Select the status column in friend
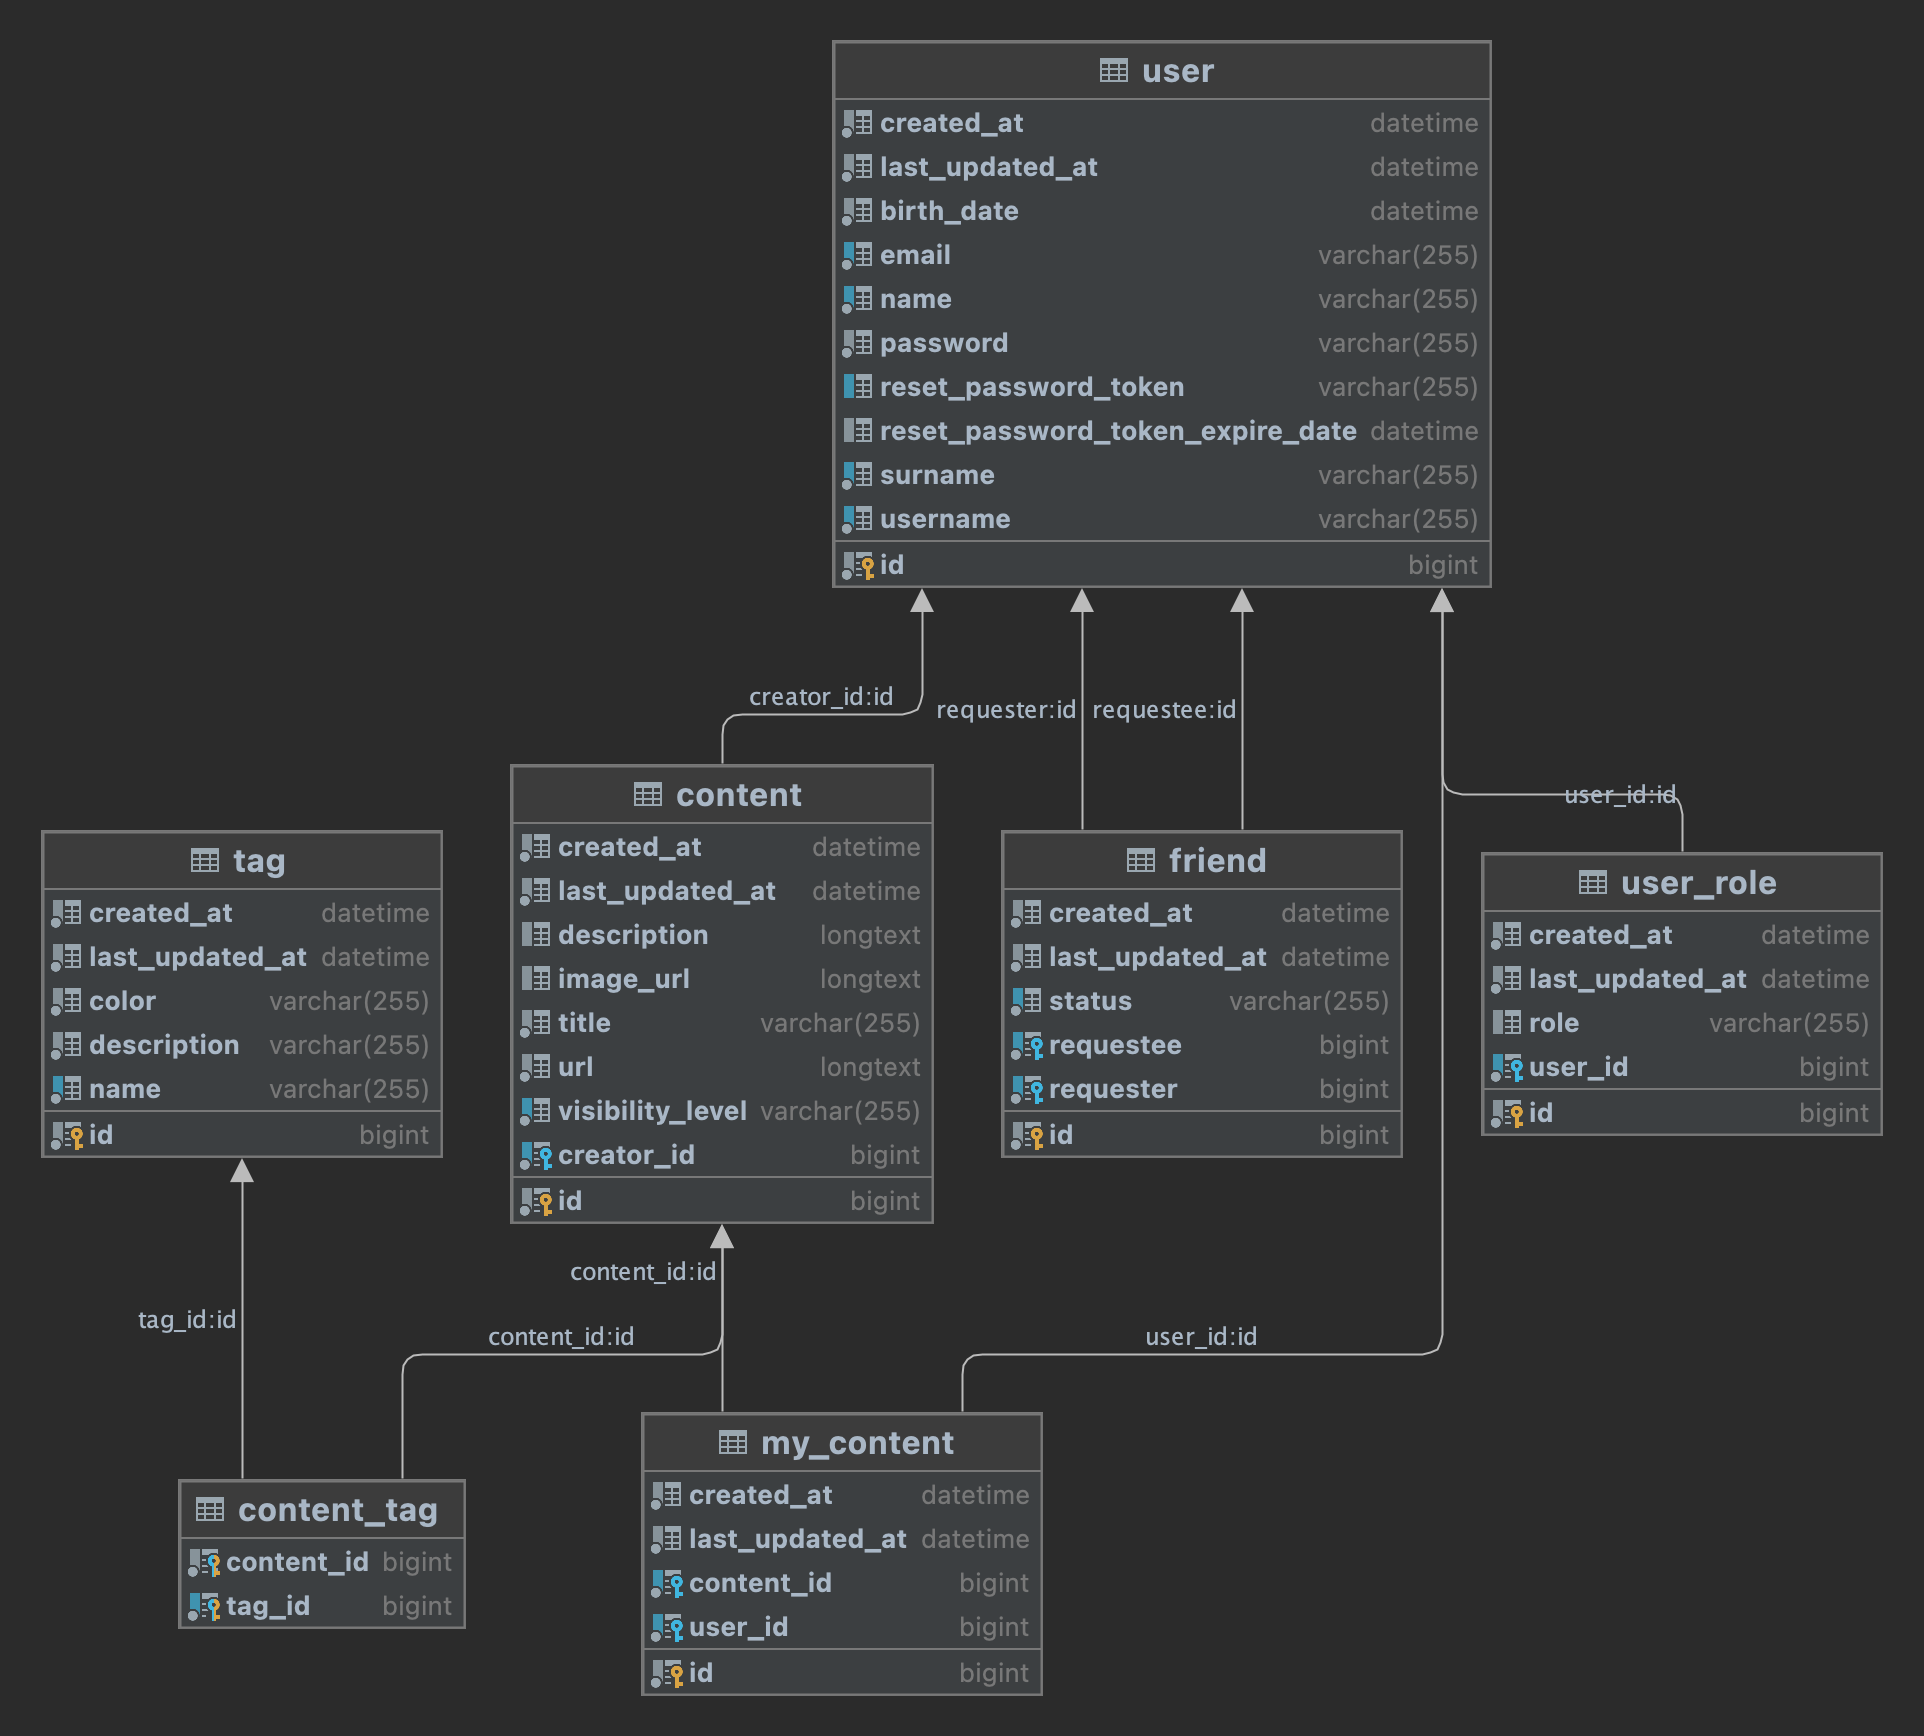 1202,1001
